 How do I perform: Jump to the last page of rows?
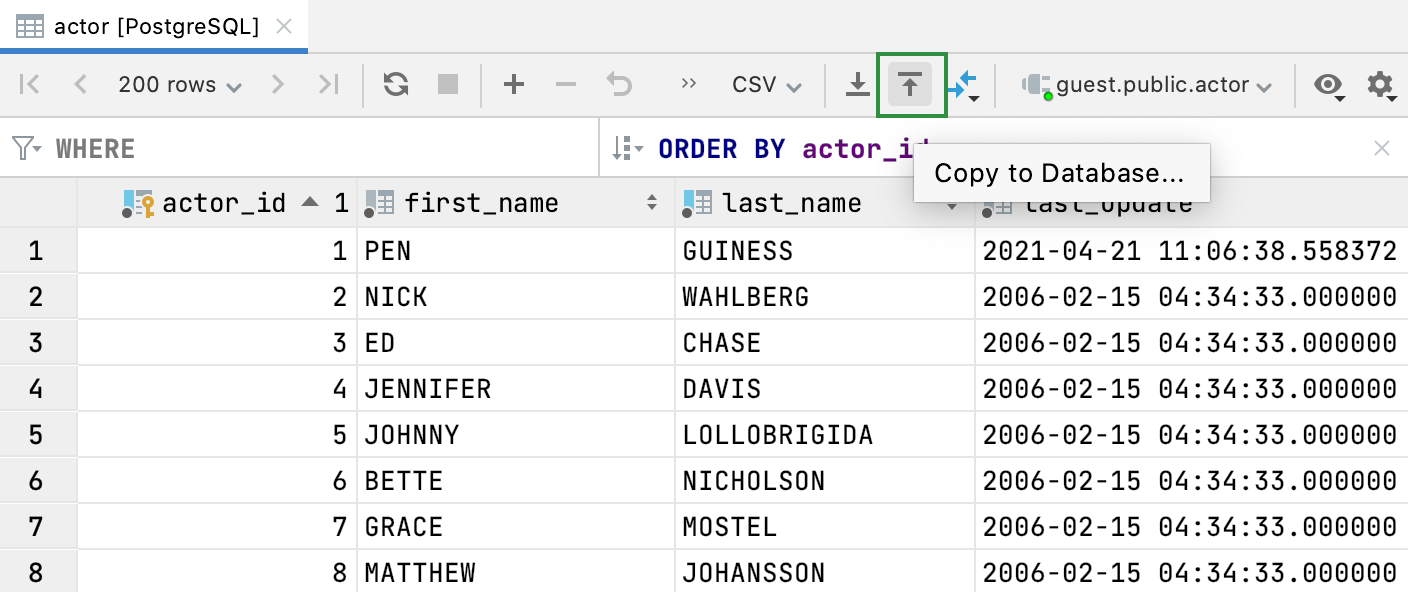(328, 85)
